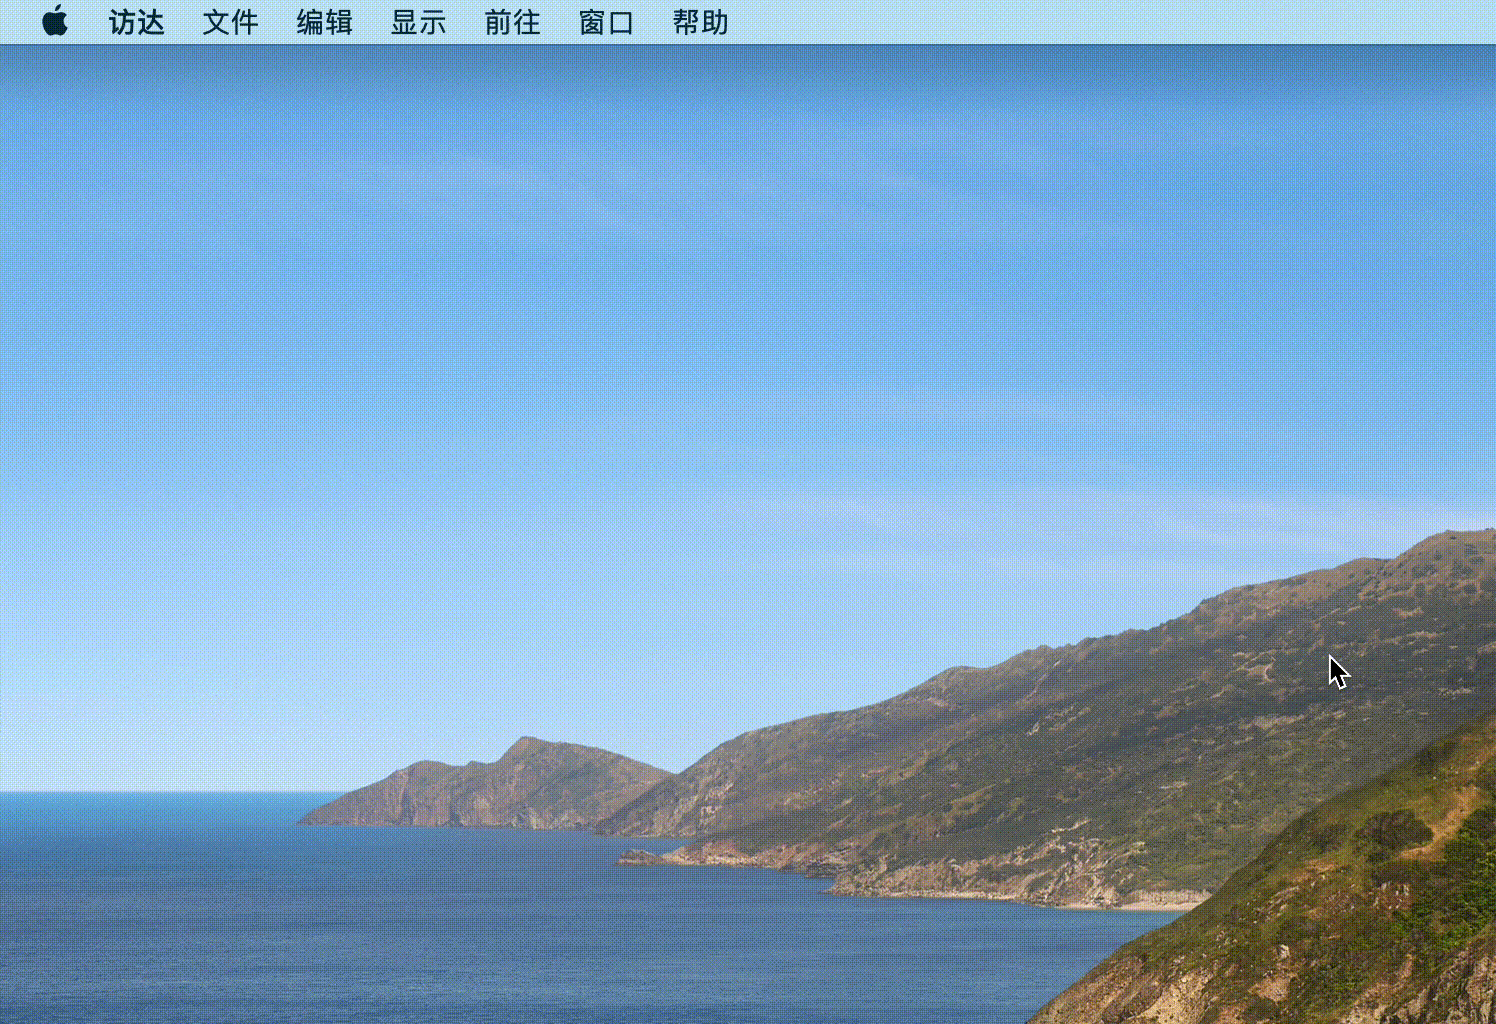
Task: Open the 文件 menu
Action: click(231, 22)
